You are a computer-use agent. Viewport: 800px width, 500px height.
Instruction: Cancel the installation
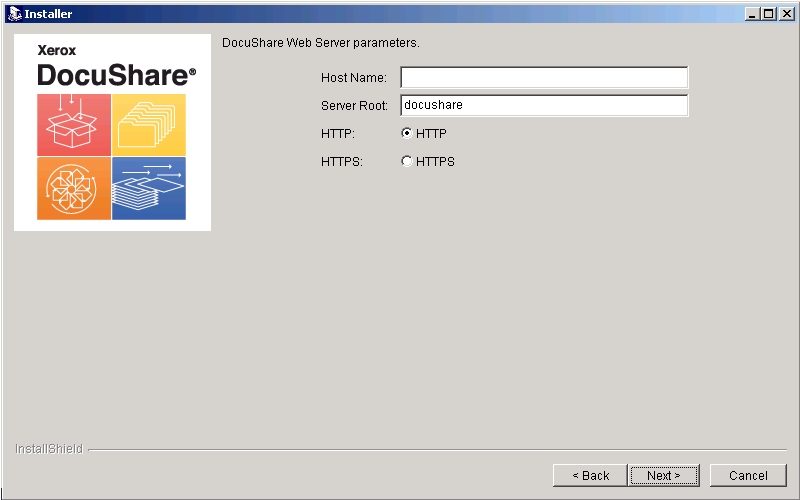tap(748, 476)
